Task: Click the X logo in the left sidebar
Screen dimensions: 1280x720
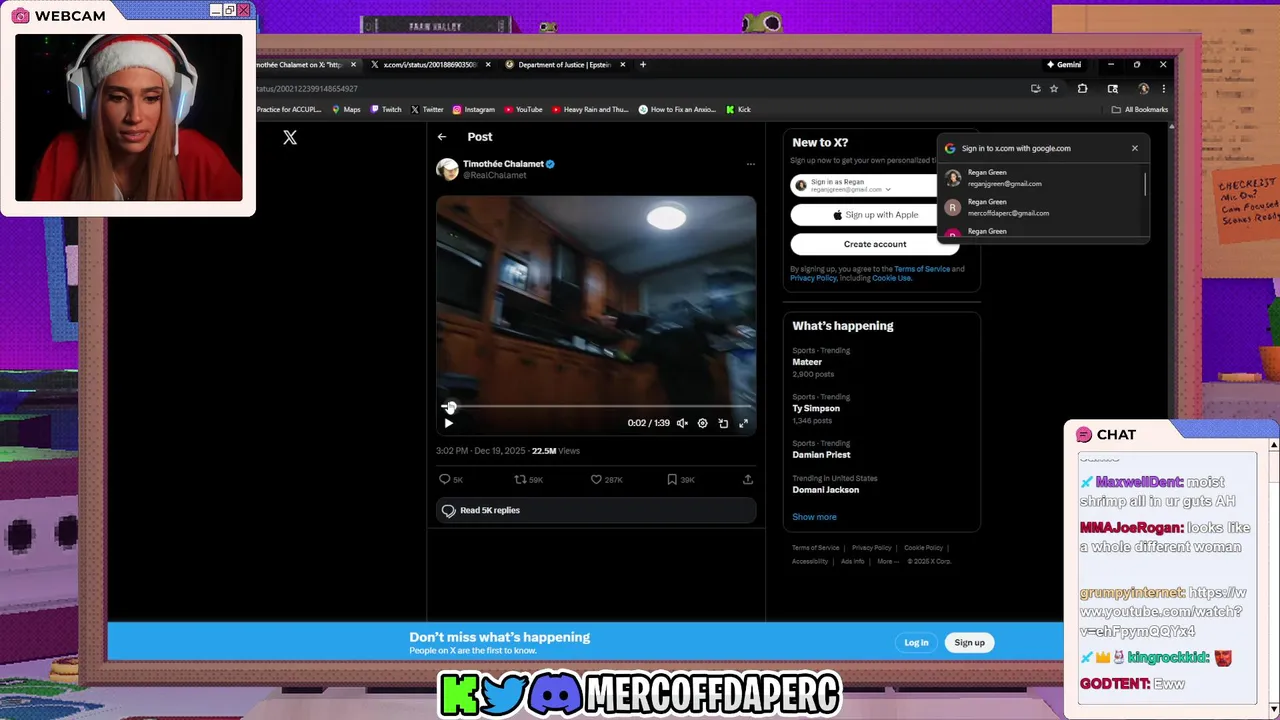Action: click(x=290, y=138)
